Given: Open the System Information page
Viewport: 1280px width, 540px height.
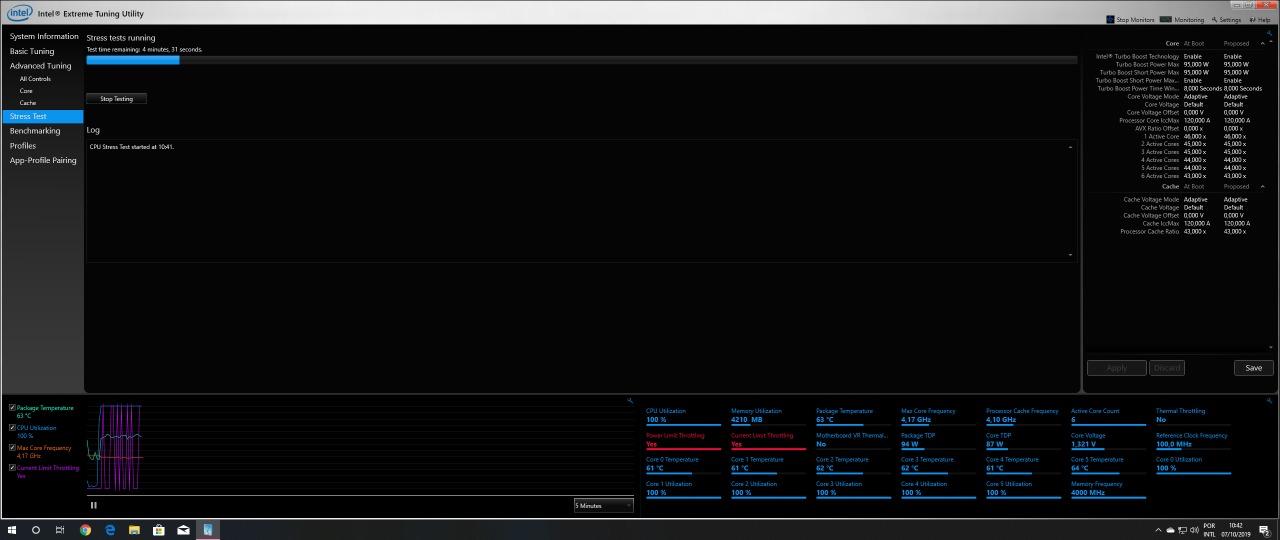Looking at the screenshot, I should point(44,37).
